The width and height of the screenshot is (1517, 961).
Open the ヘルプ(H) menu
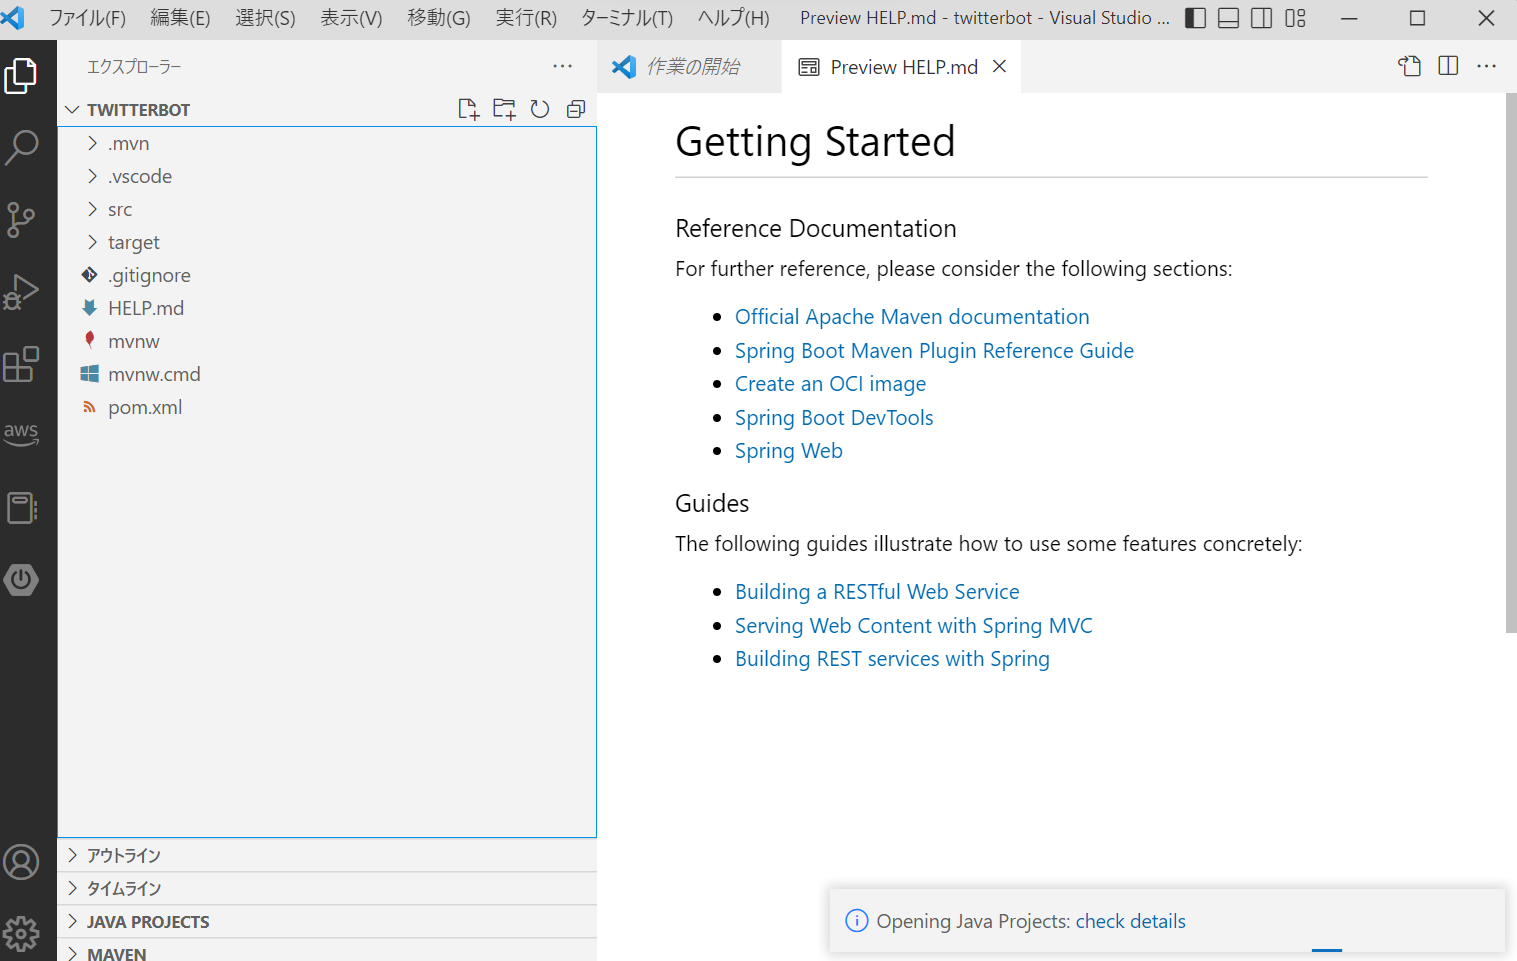[x=733, y=18]
